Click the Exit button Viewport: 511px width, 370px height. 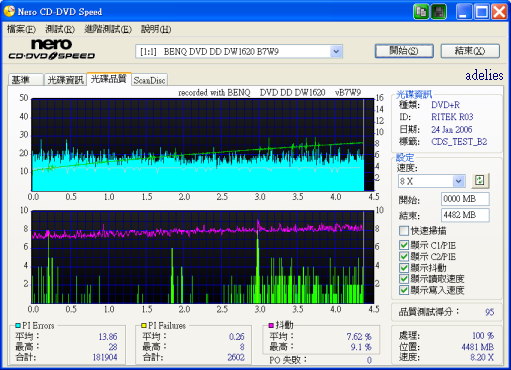pos(470,51)
